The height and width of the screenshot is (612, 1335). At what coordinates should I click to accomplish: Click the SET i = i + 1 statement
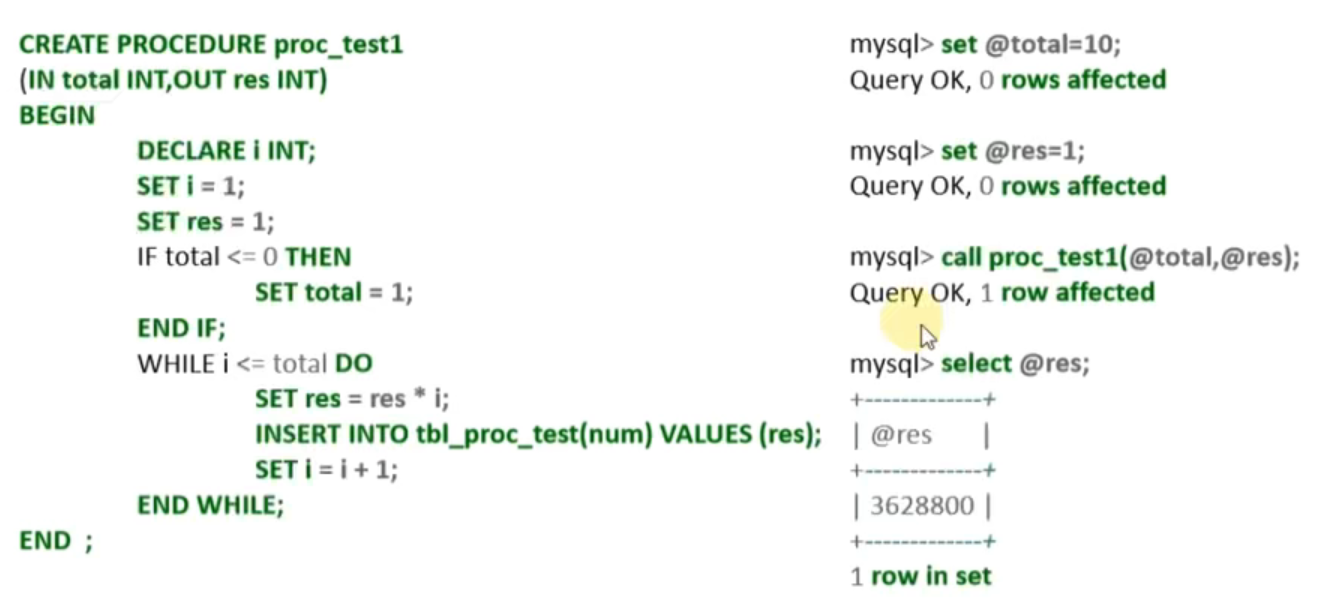click(326, 469)
